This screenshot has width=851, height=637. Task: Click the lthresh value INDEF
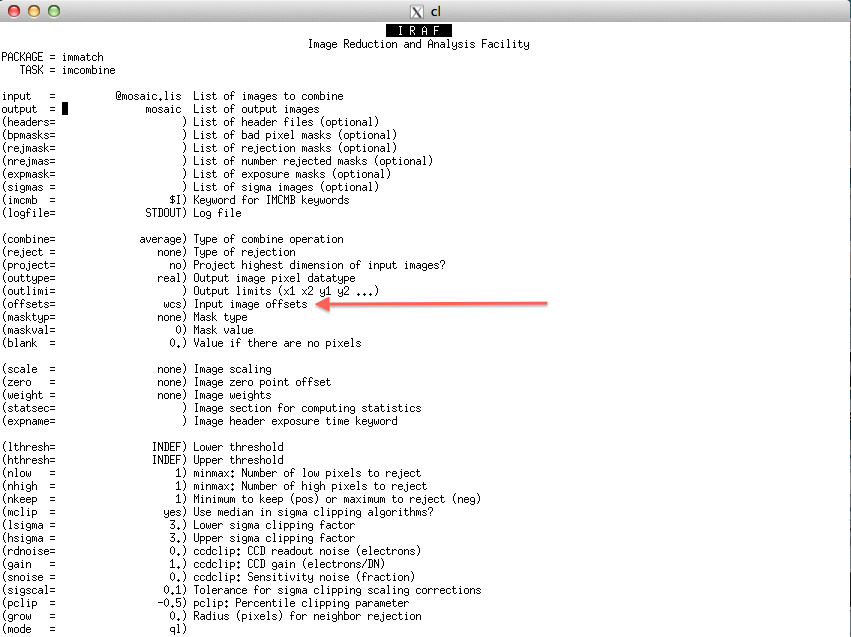click(166, 447)
